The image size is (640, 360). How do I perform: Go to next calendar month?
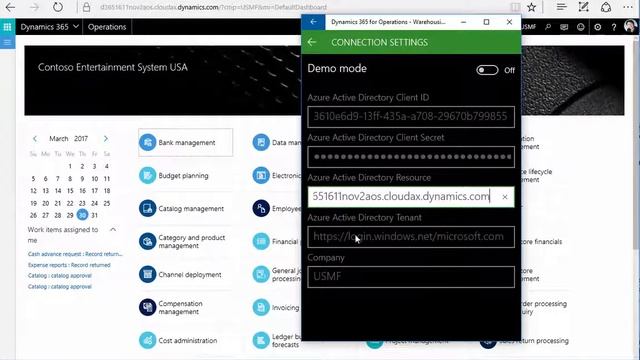pyautogui.click(x=106, y=139)
